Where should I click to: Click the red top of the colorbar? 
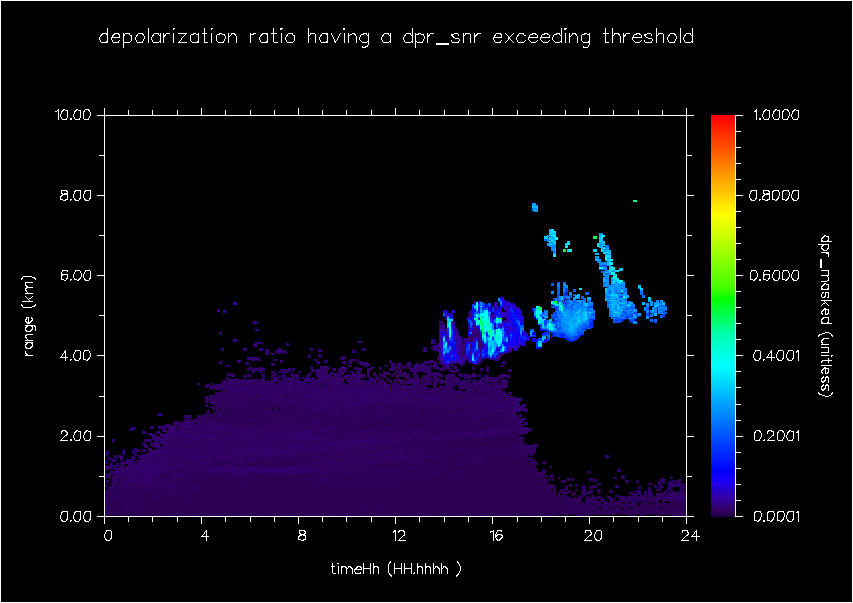point(723,122)
